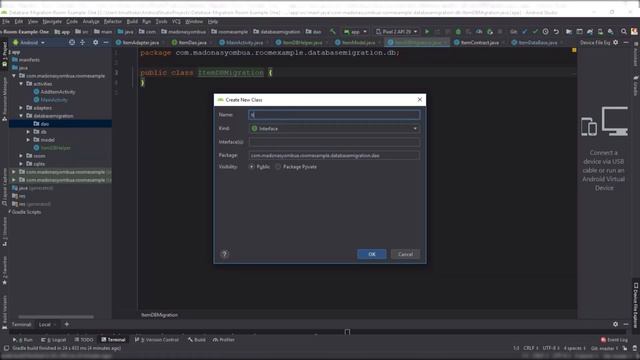Open terminal panel gear settings
This screenshot has height=360, width=640.
615,324
